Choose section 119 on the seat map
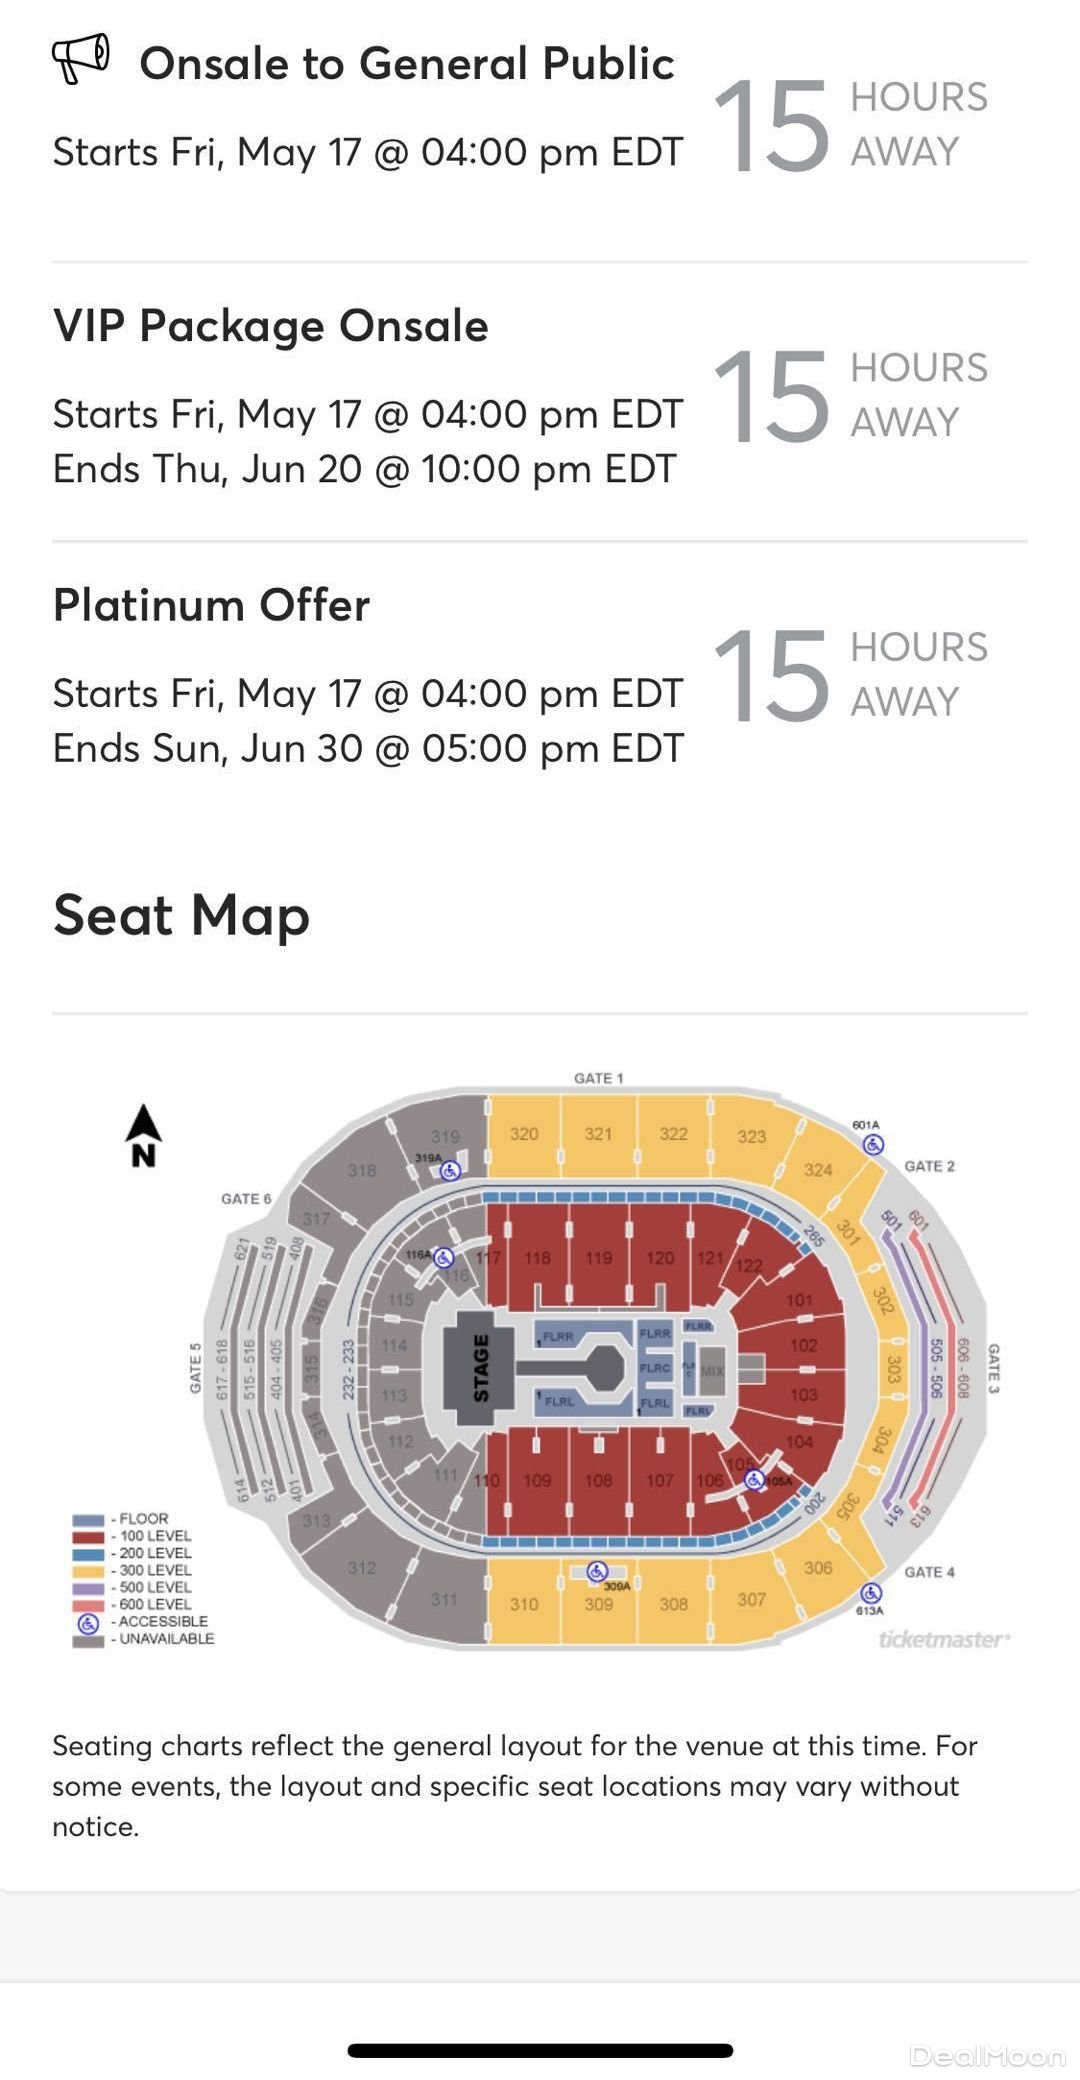Screen dimensions: 1080x2080 click(599, 1258)
